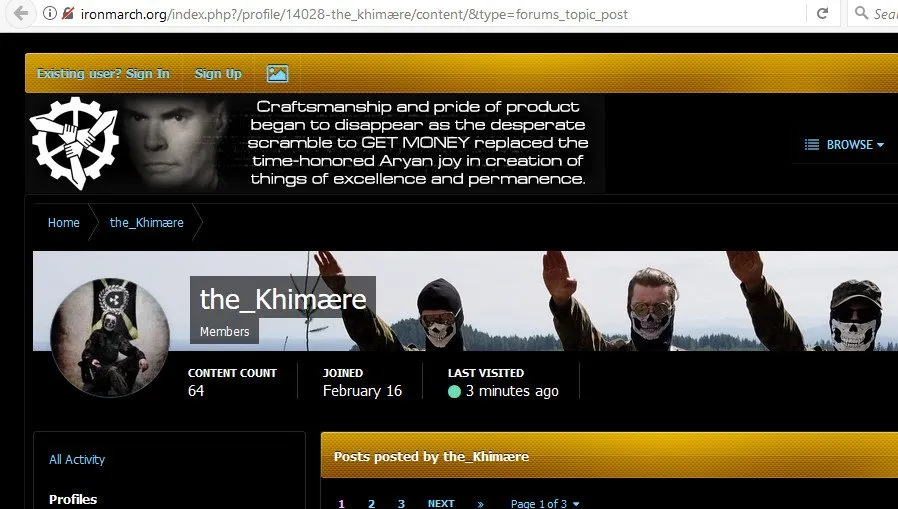Go to page 2 of posts
Screen dimensions: 898x509
tap(371, 503)
